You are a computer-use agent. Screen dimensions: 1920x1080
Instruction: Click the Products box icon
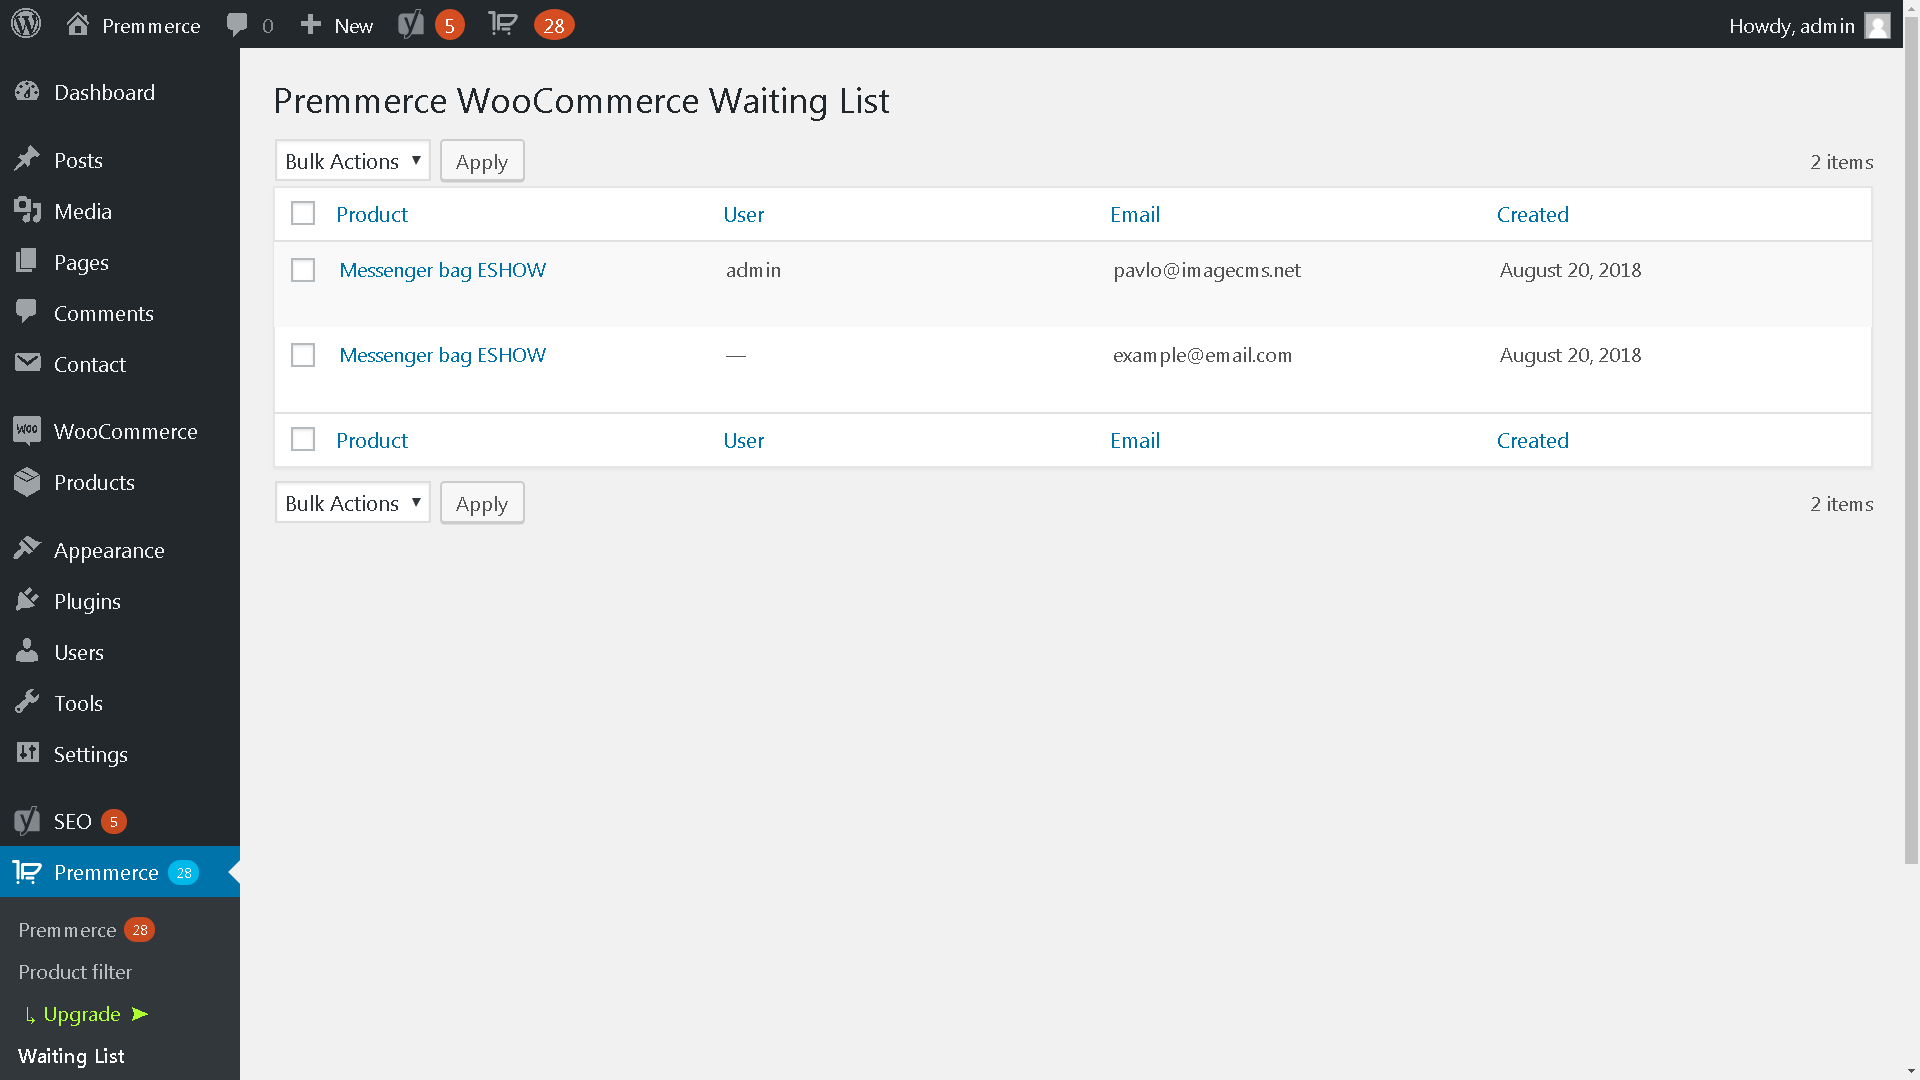point(27,481)
